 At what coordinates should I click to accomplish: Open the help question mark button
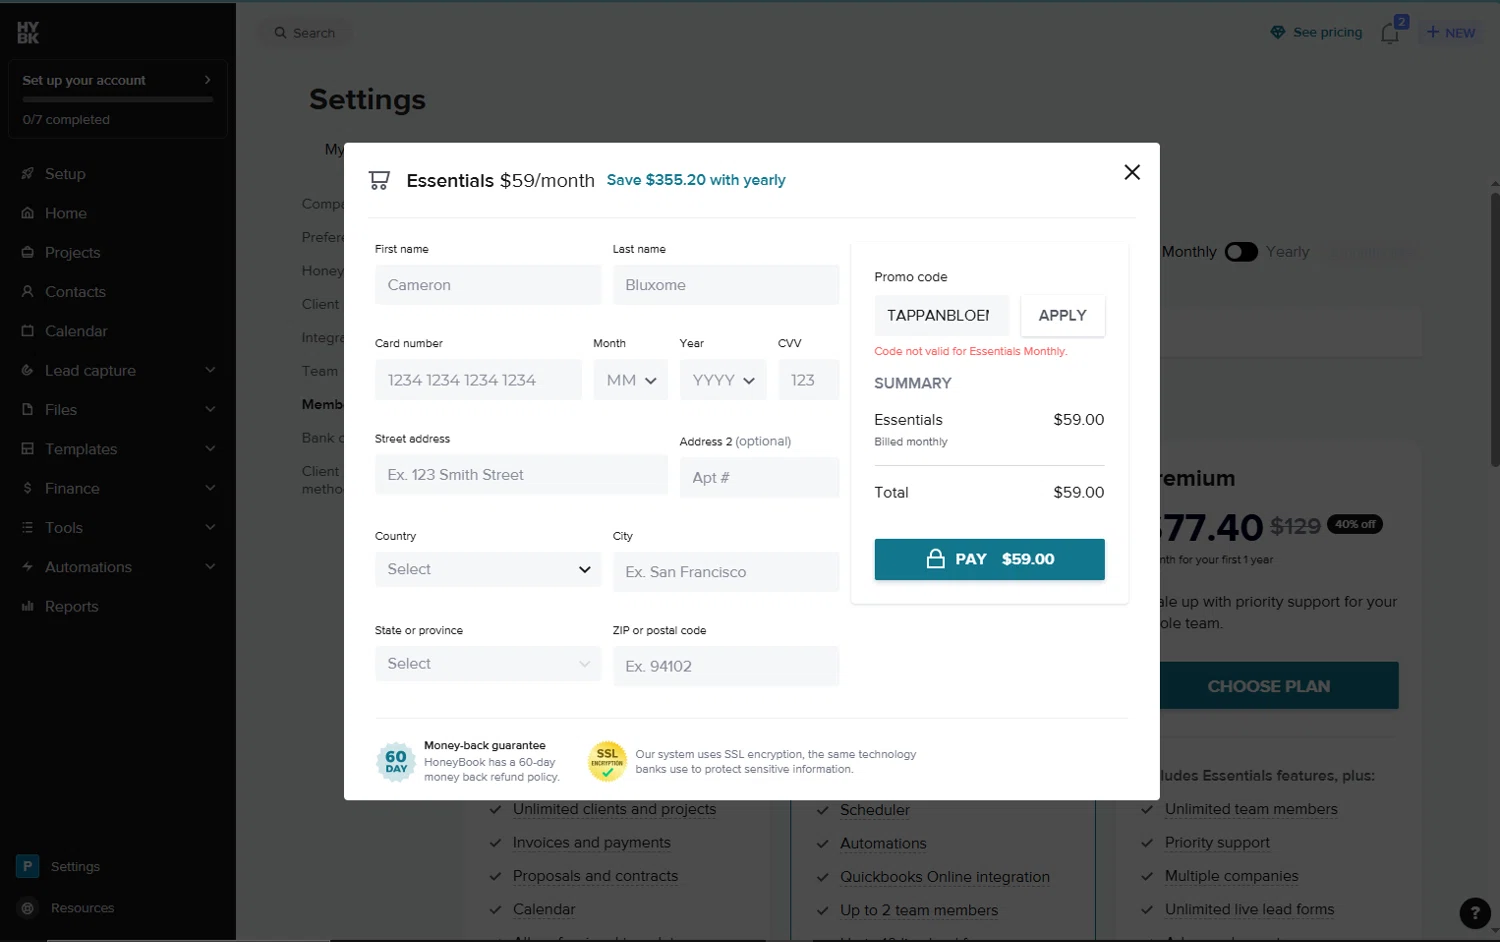coord(1474,913)
